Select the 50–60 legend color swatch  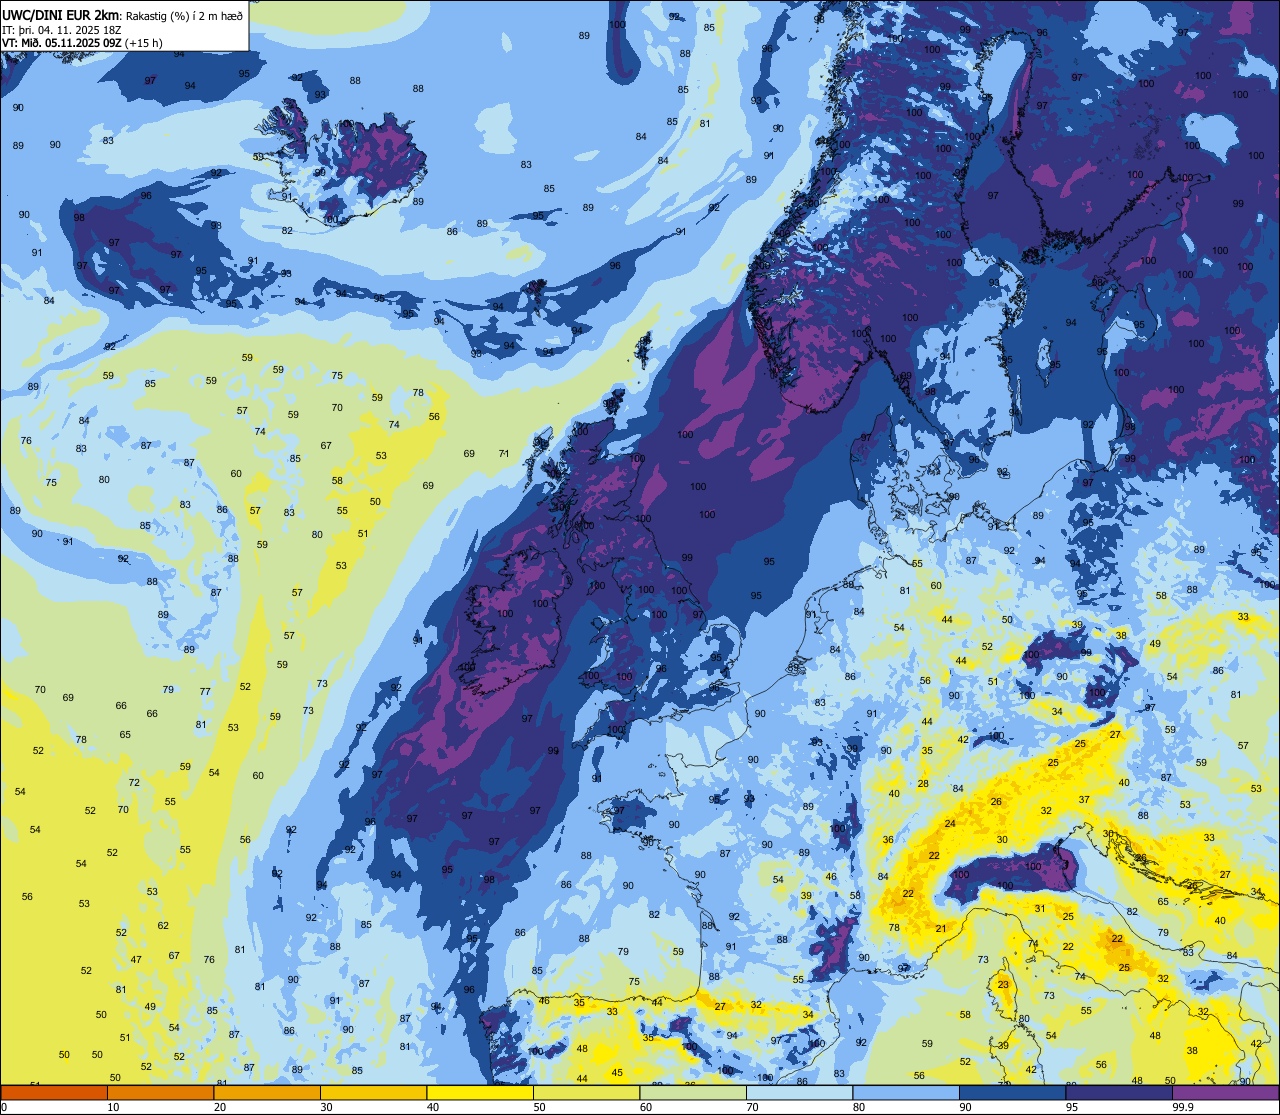586,1093
